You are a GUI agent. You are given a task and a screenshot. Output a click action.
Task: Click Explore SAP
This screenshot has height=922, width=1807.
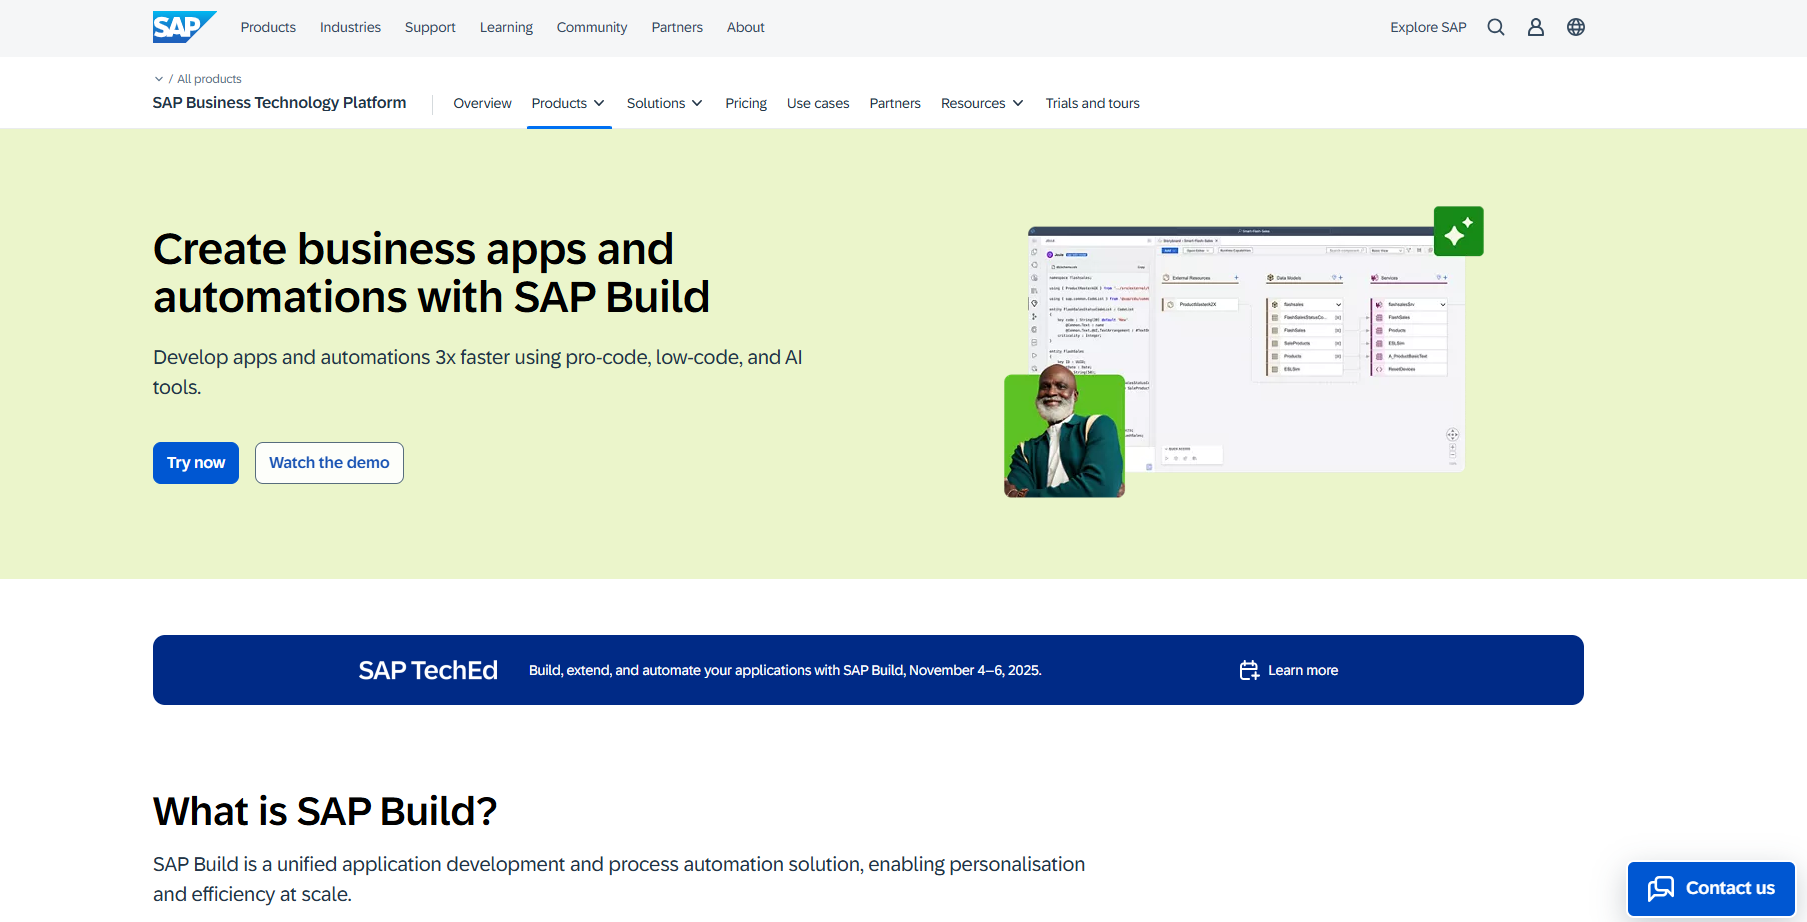[1428, 27]
